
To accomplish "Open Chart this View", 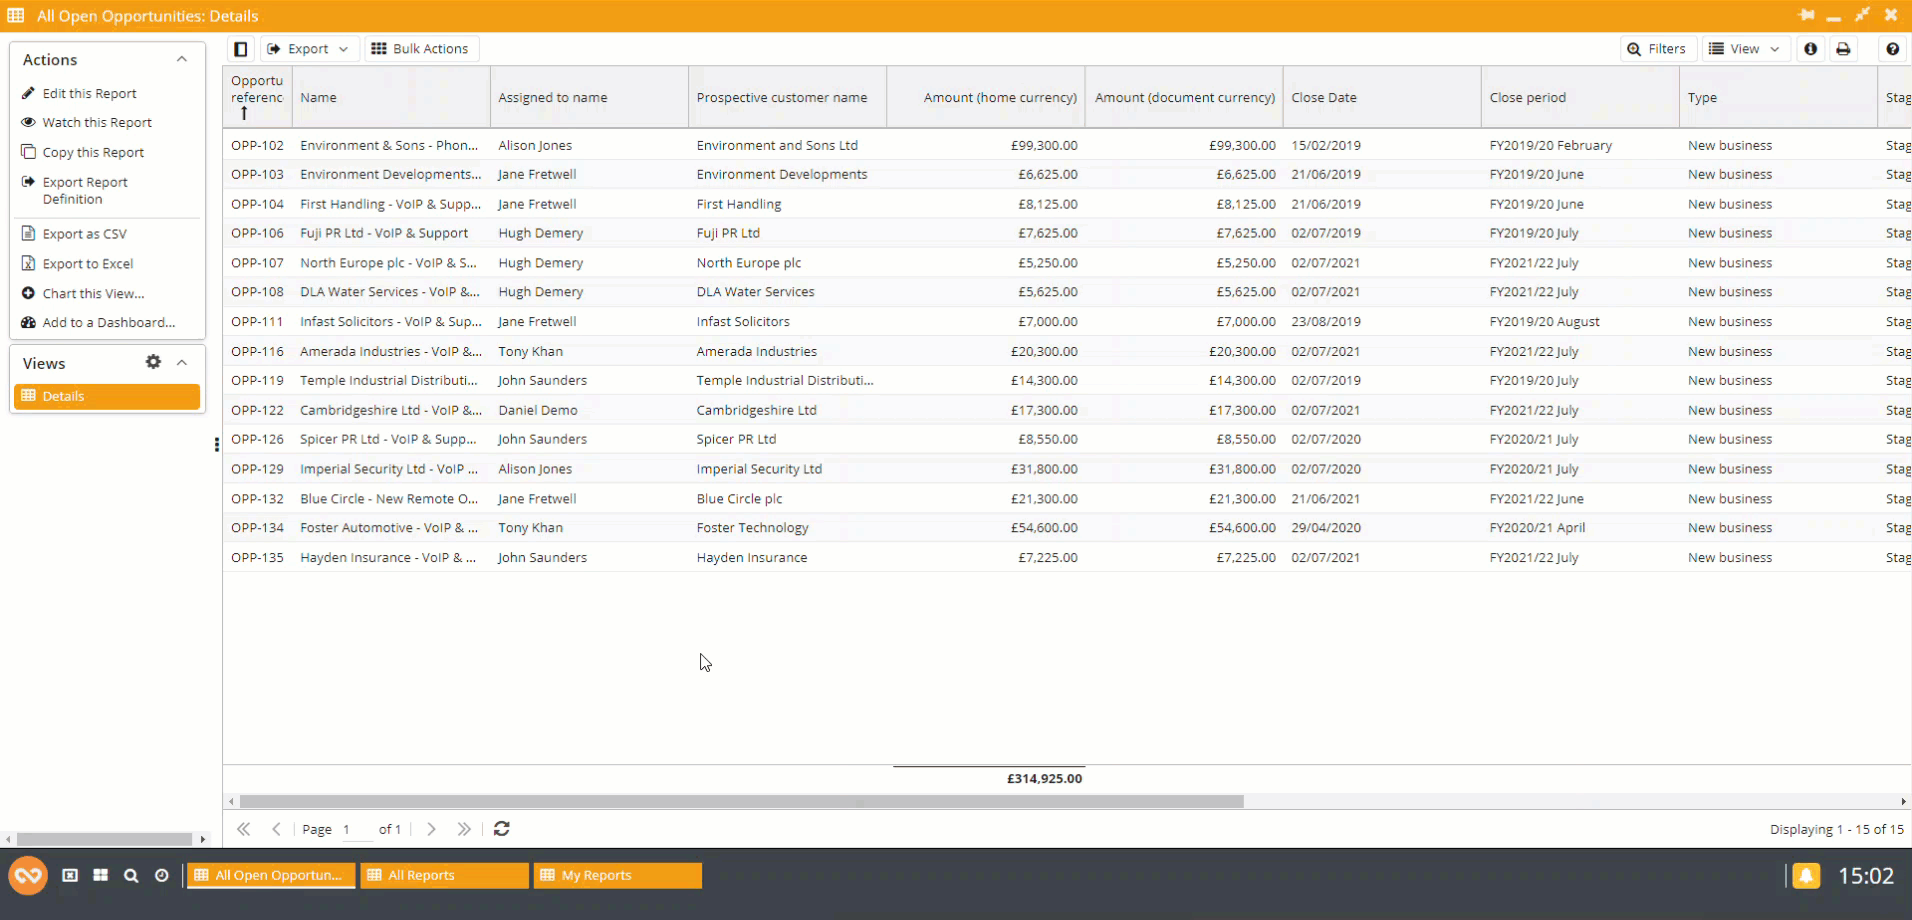I will click(93, 293).
